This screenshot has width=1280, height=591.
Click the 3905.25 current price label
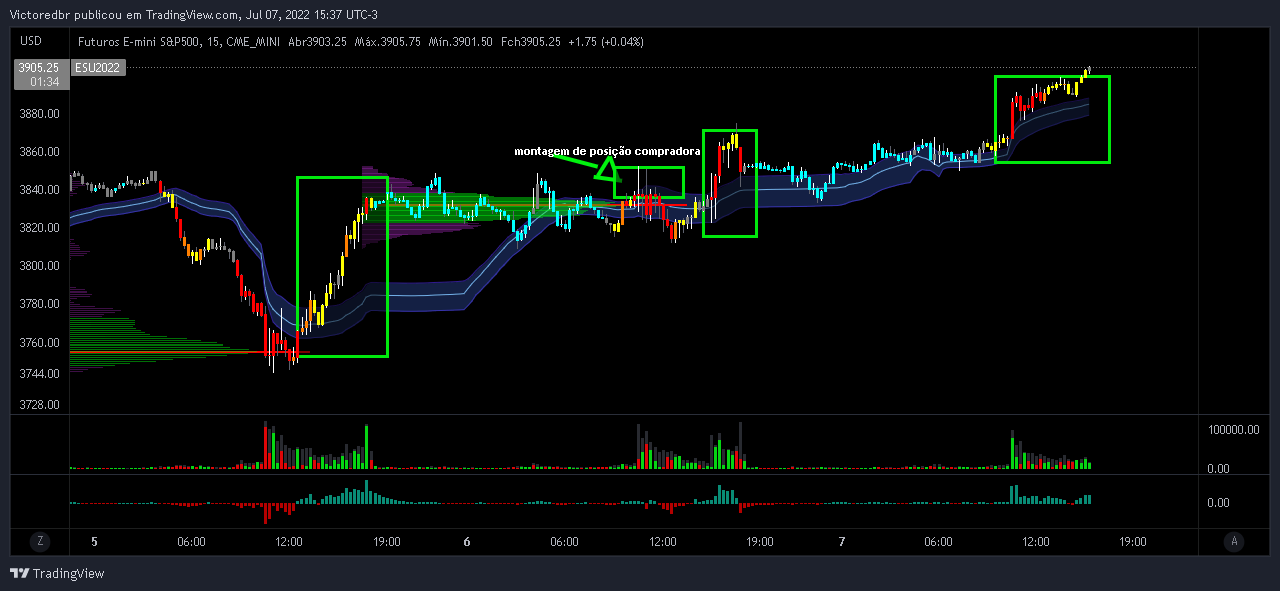click(x=41, y=67)
